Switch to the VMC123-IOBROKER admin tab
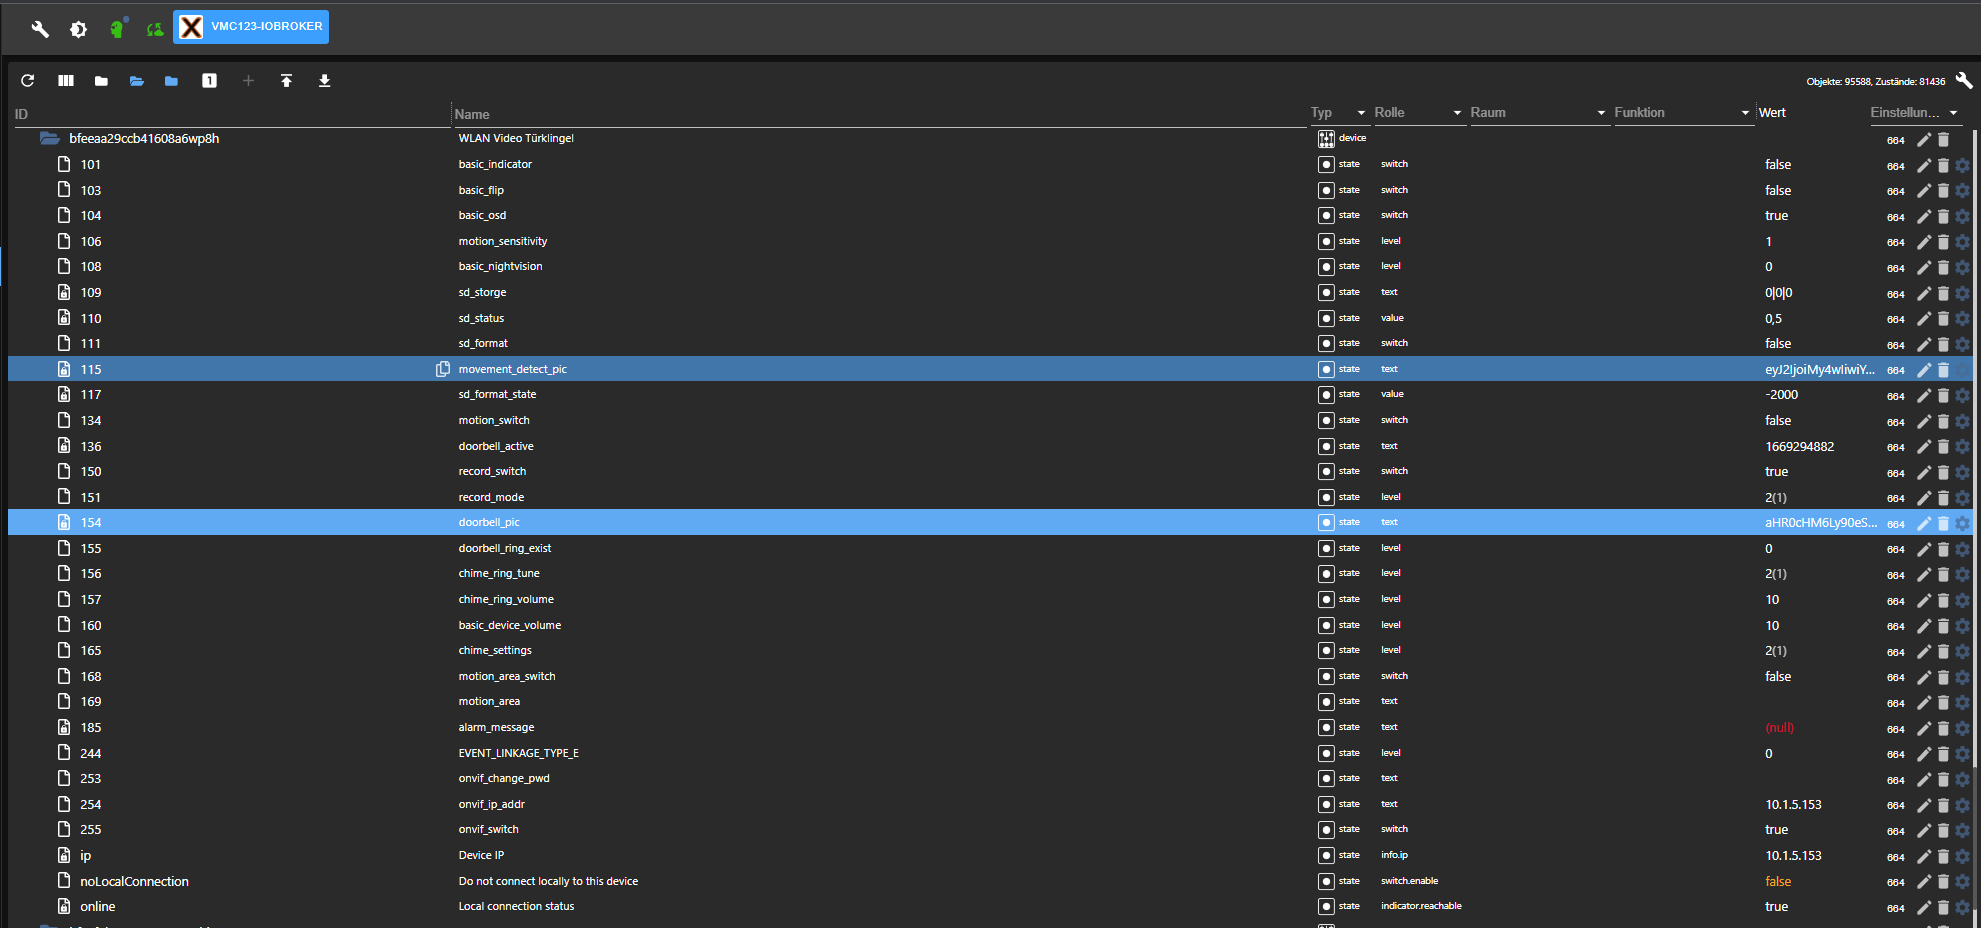 pyautogui.click(x=250, y=27)
